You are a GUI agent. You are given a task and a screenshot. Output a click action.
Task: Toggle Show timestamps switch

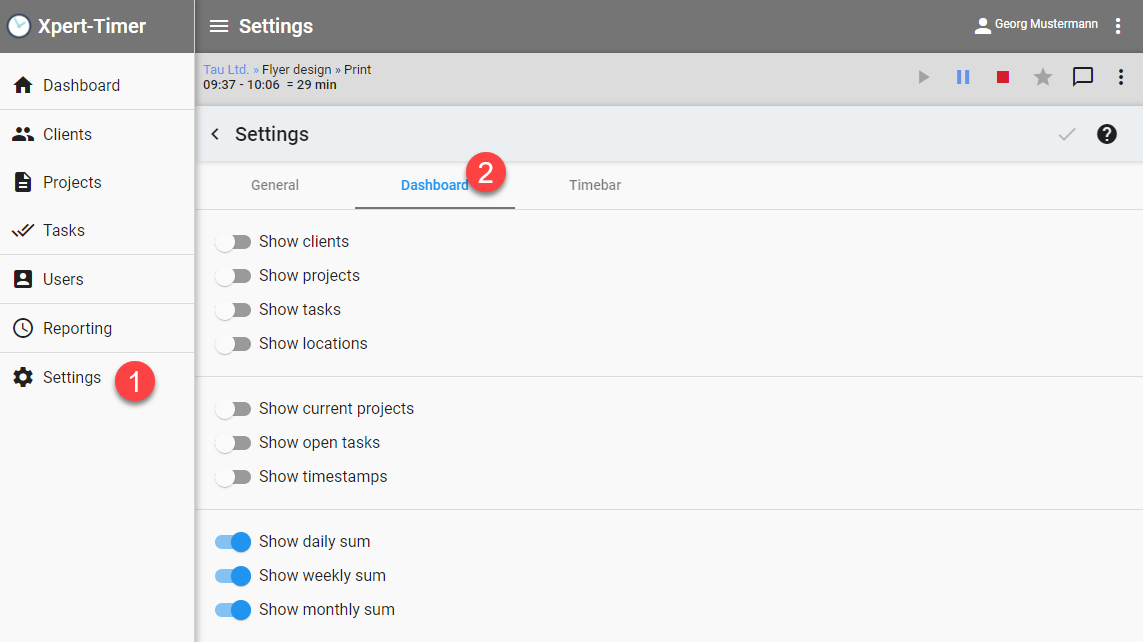click(x=232, y=477)
